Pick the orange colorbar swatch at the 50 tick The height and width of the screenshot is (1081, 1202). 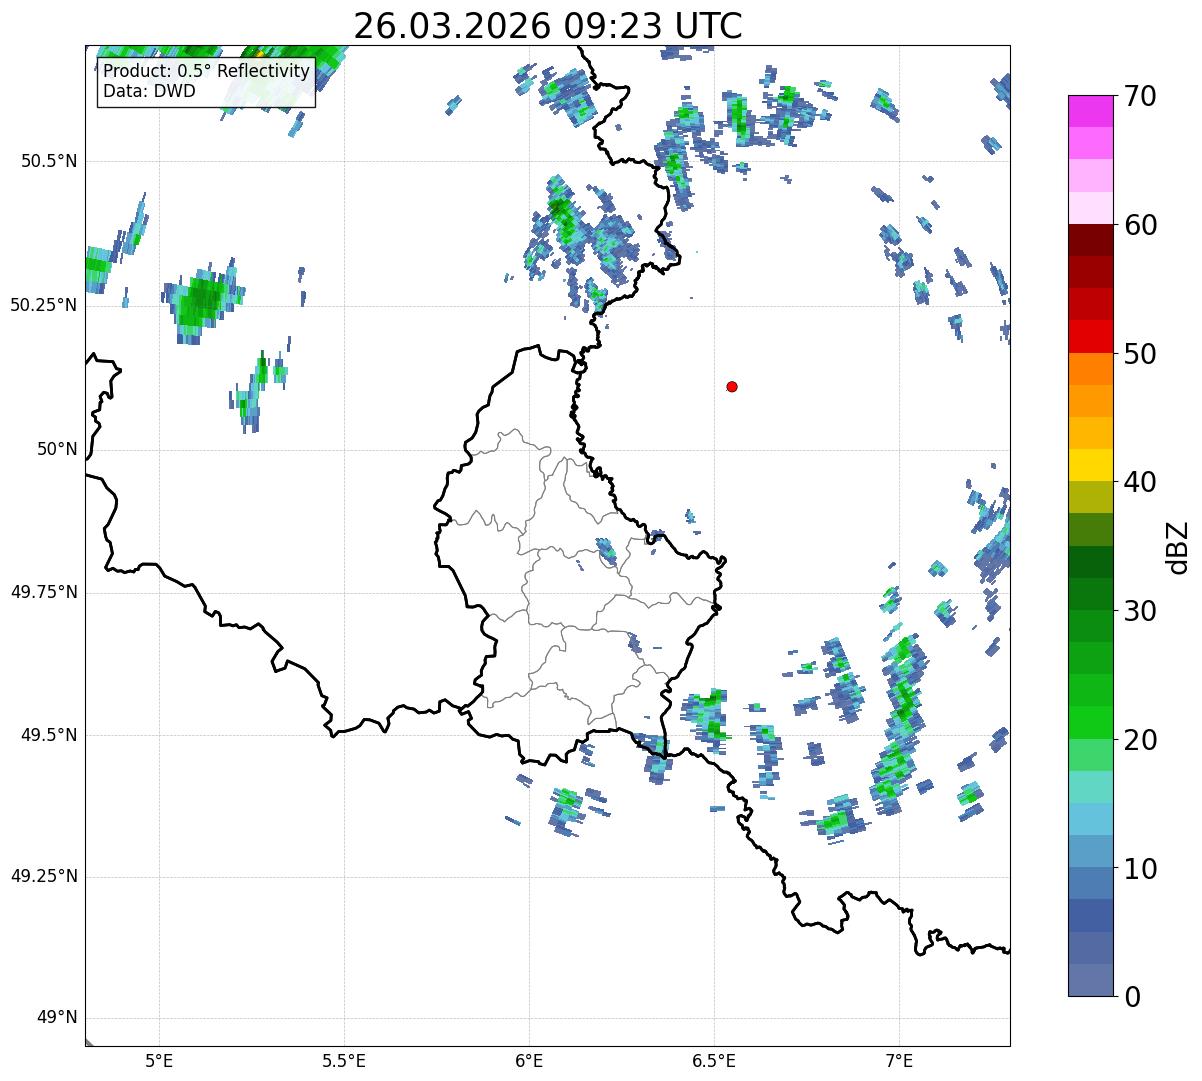coord(1091,369)
